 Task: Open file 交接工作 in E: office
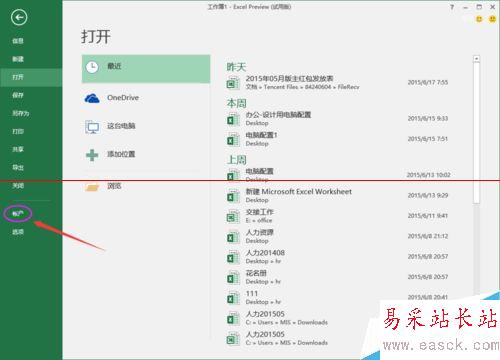(x=259, y=212)
